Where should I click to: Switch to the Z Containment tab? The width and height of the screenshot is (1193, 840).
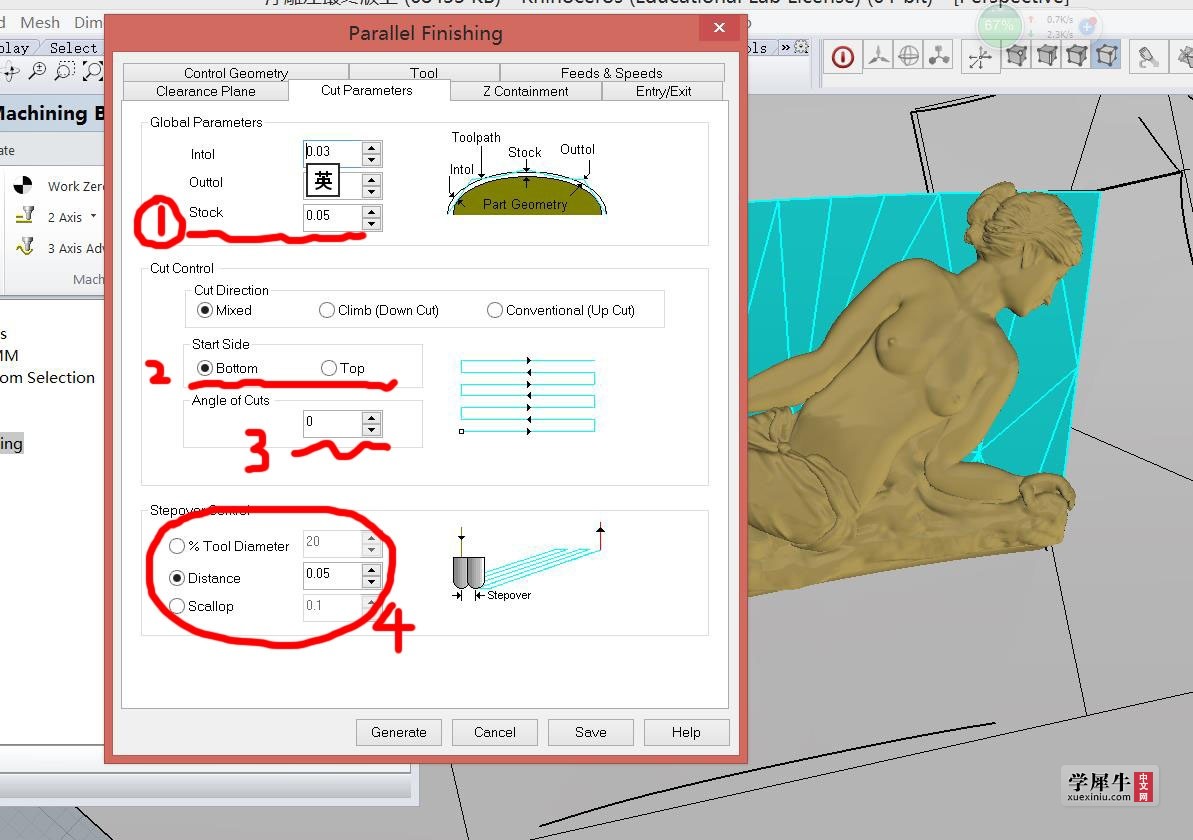[x=526, y=91]
